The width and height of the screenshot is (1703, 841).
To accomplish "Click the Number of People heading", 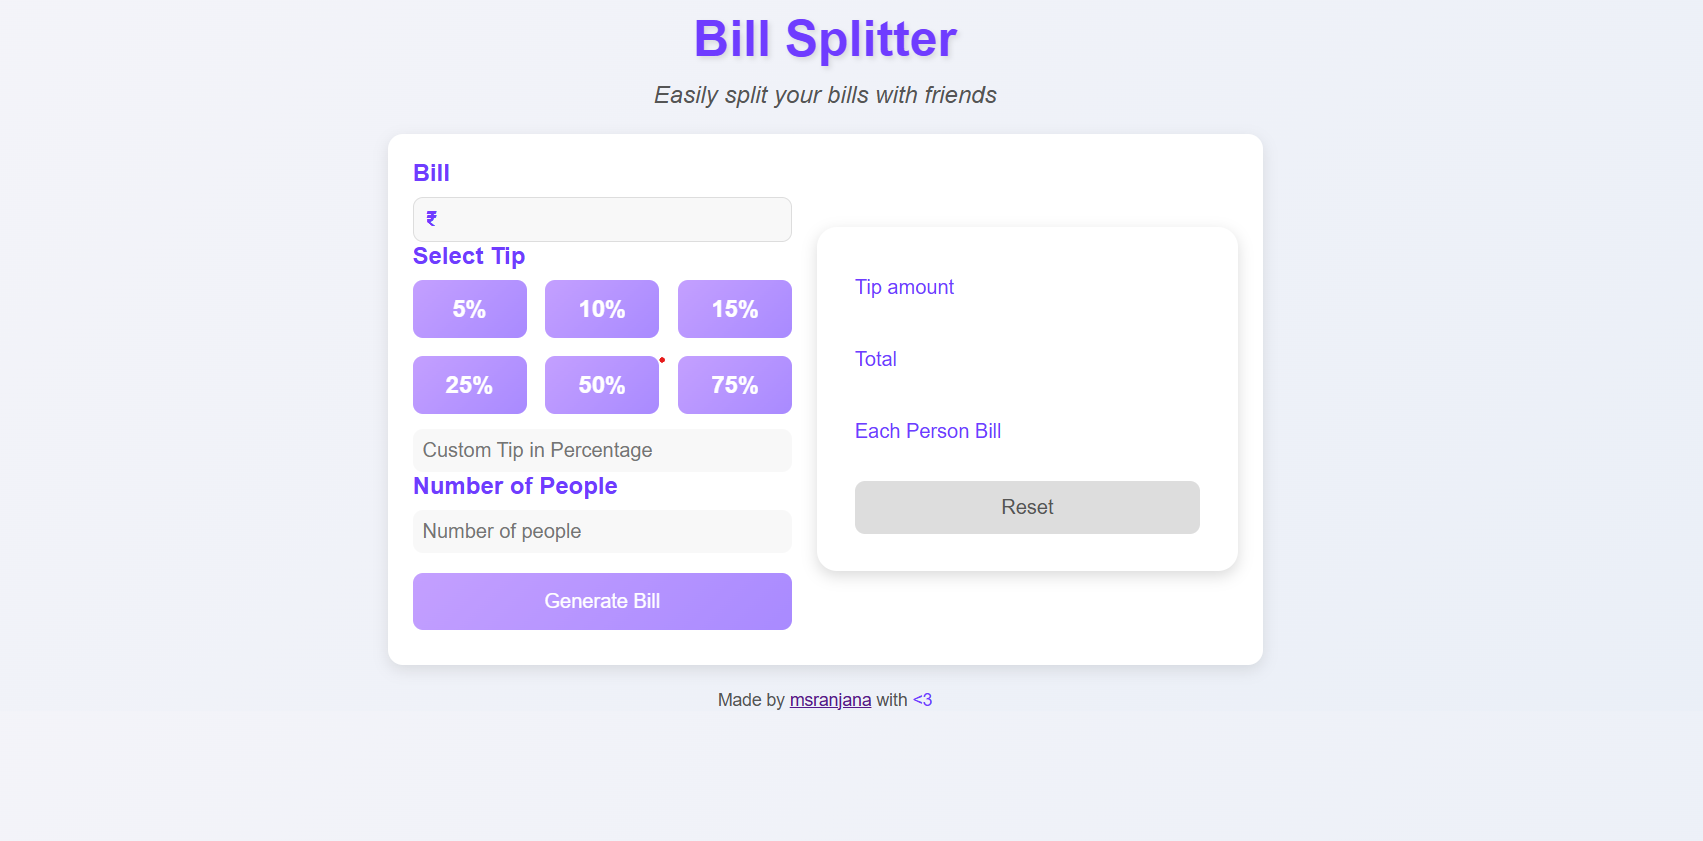I will coord(515,486).
